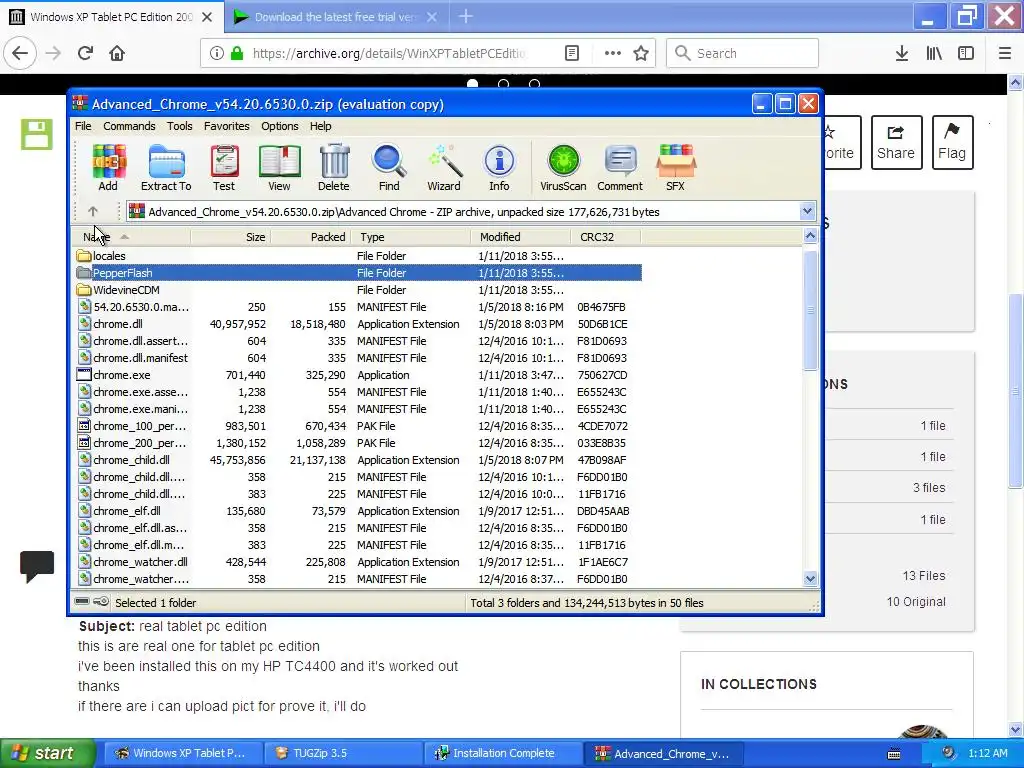
Task: Click the Delete trash can icon
Action: (334, 168)
